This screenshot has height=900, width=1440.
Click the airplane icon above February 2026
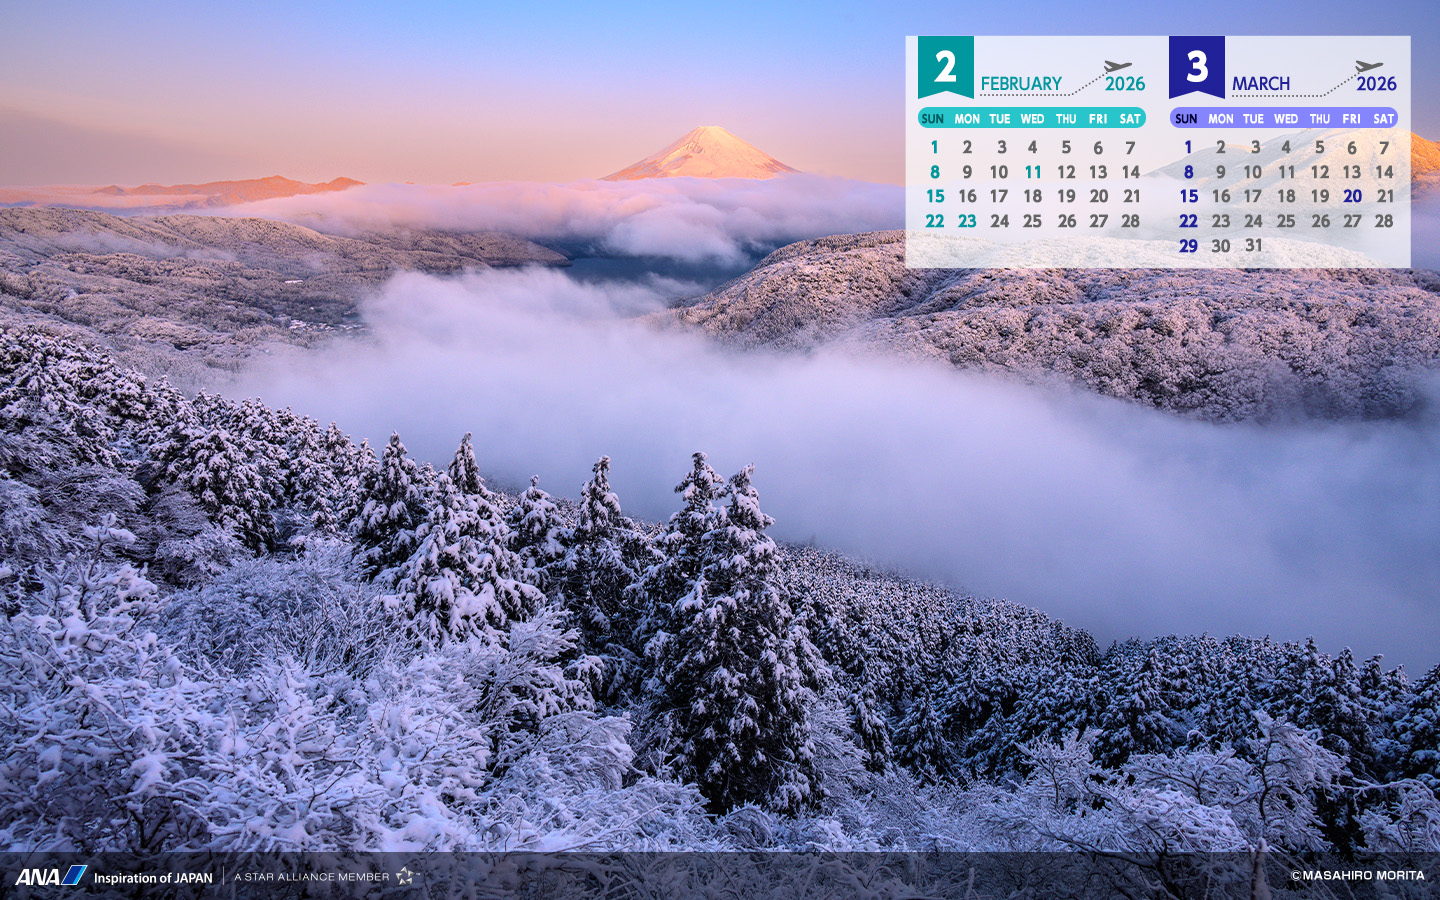click(x=1117, y=67)
